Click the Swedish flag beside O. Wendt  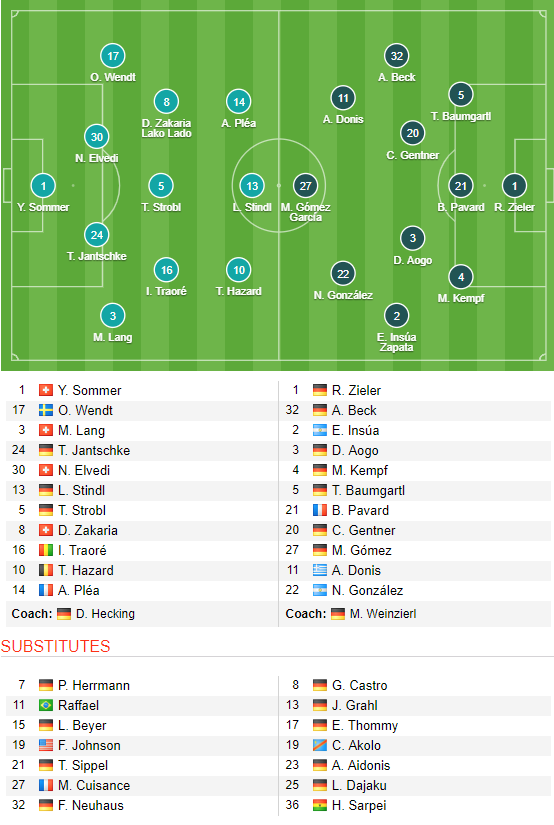pyautogui.click(x=46, y=410)
